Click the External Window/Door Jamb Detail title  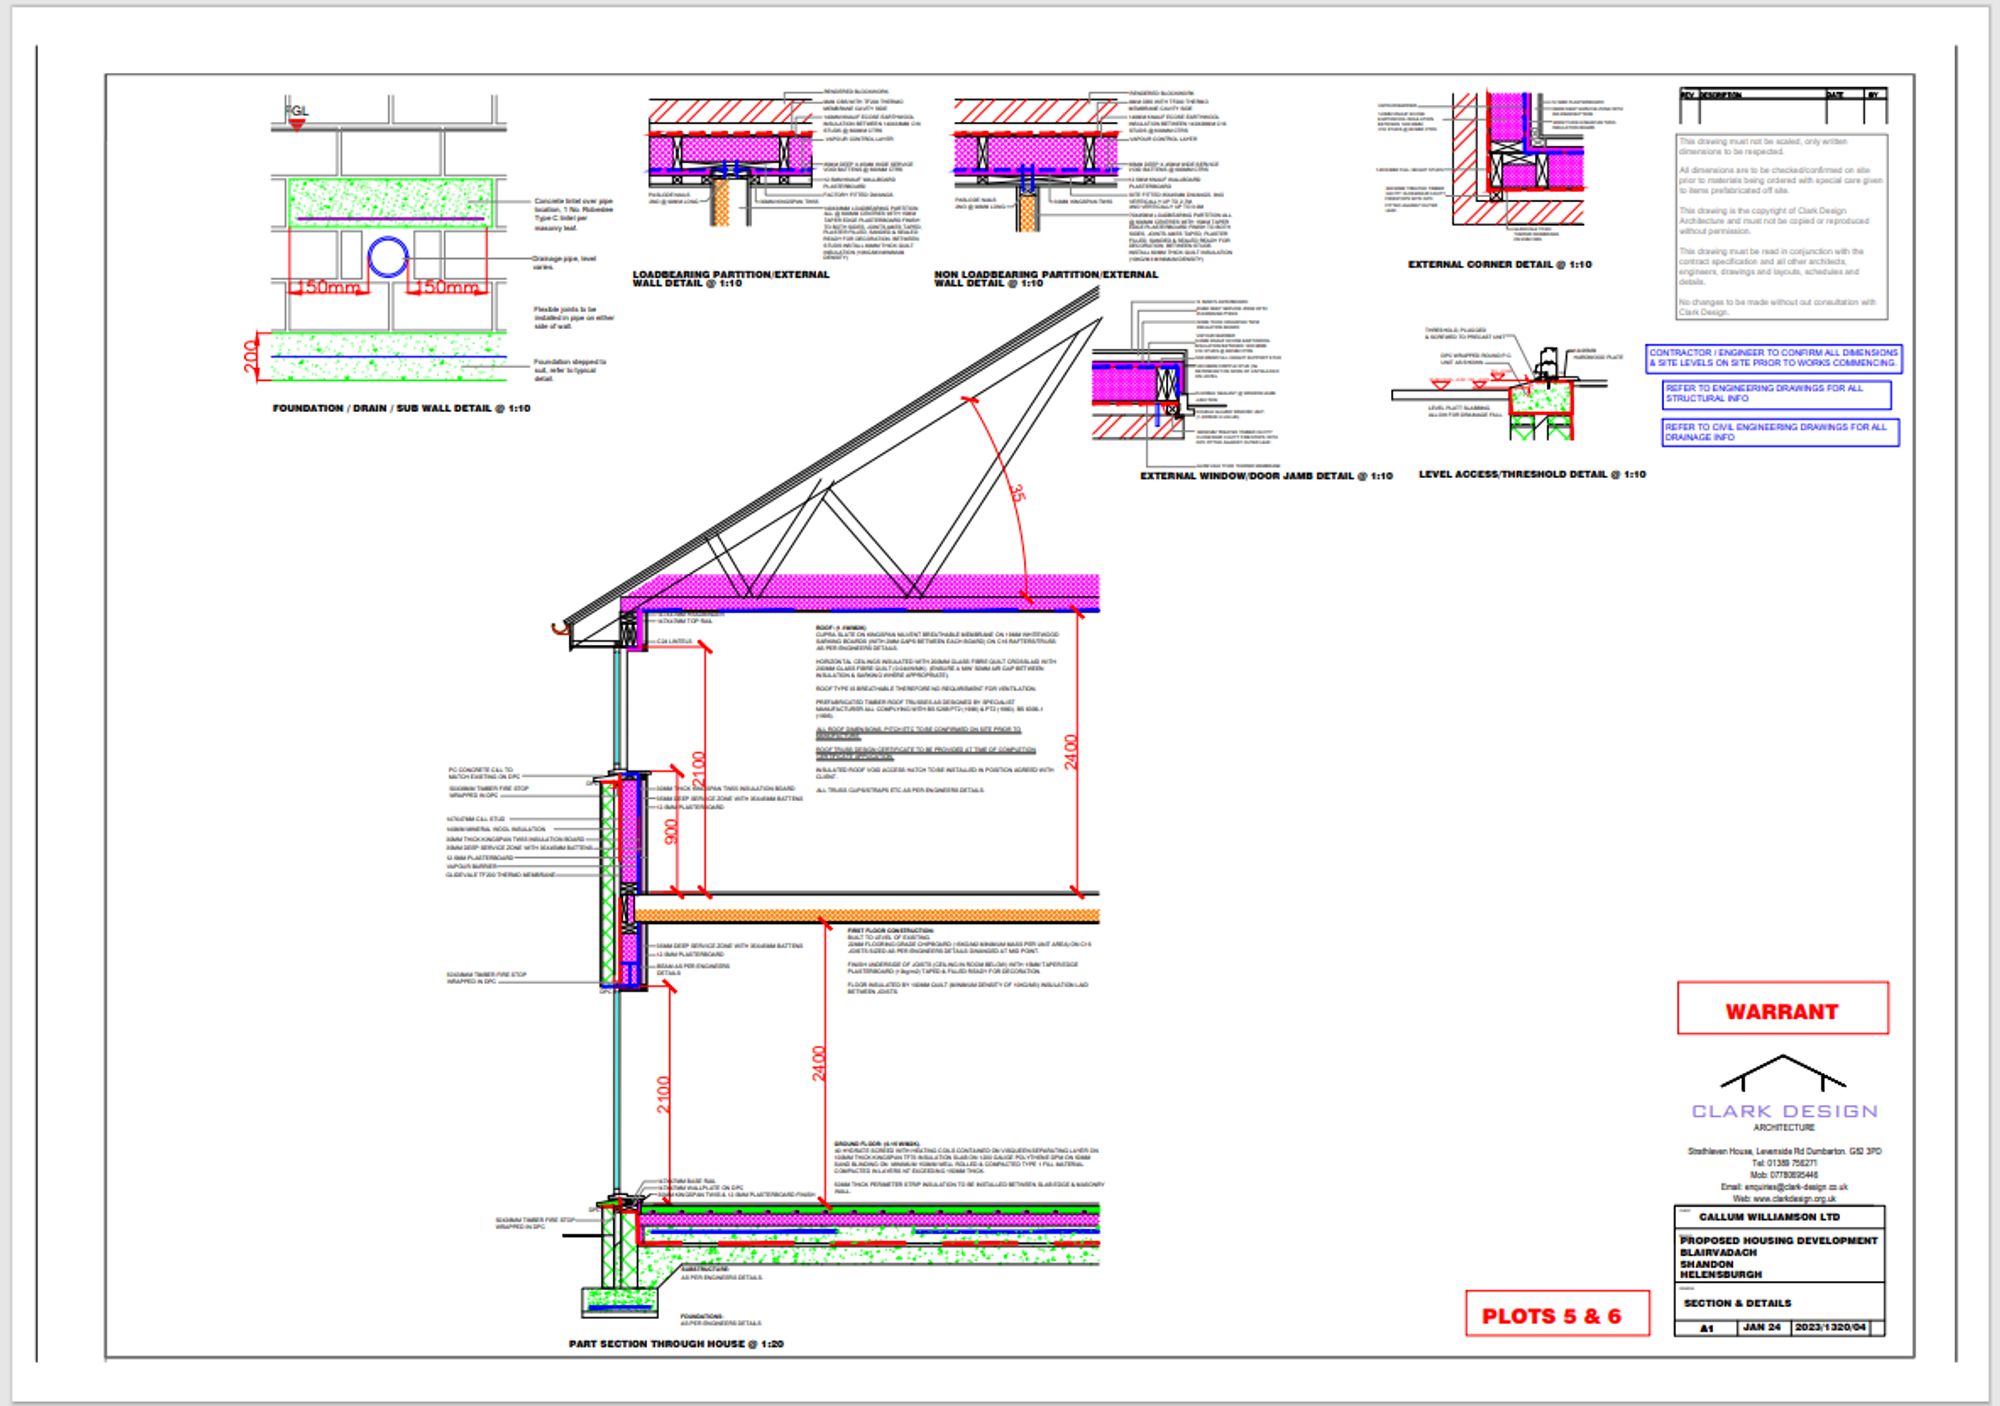[1266, 476]
